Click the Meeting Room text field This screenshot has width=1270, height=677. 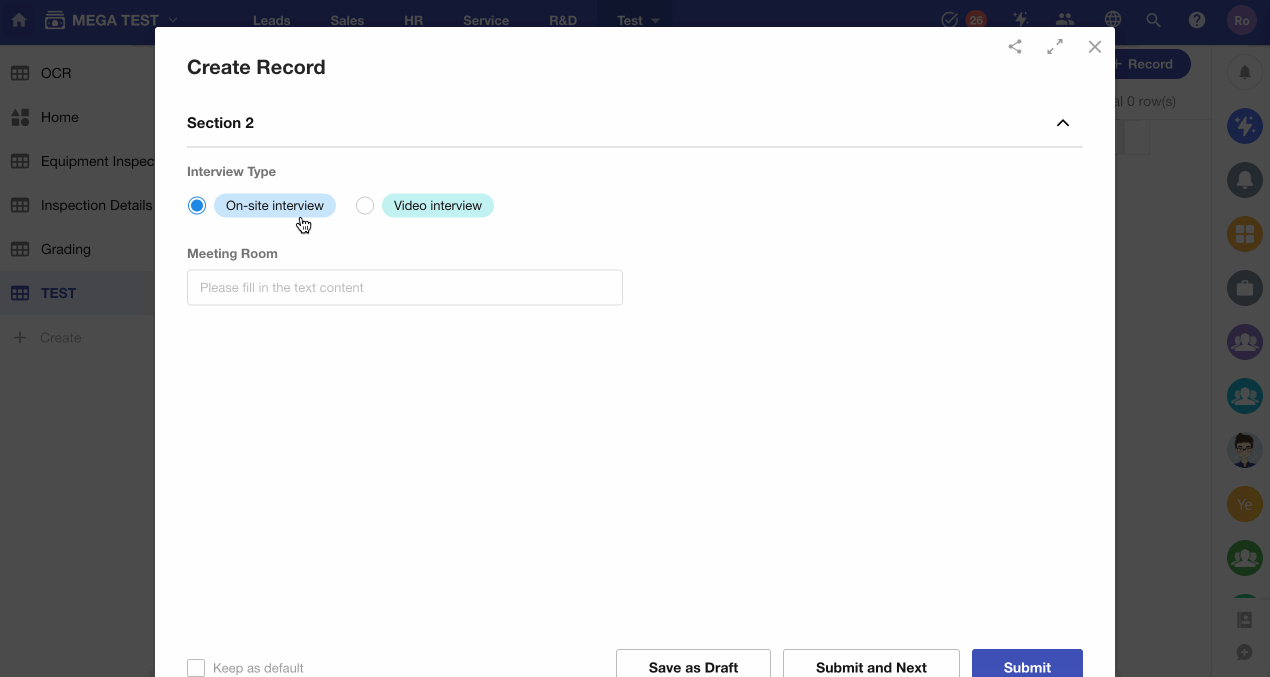[404, 288]
